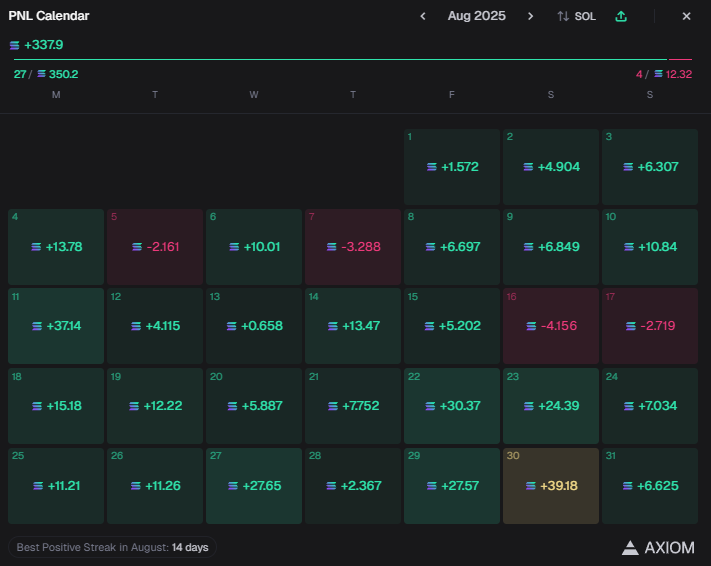Screen dimensions: 711x566
Task: Select August 1 cell with +1.572
Action: 452,167
